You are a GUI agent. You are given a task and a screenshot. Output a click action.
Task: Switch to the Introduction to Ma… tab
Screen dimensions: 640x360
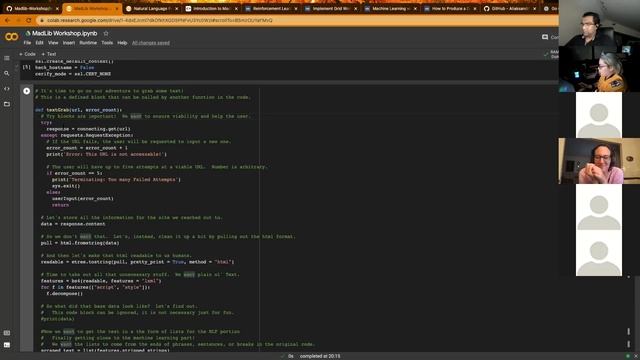click(211, 9)
